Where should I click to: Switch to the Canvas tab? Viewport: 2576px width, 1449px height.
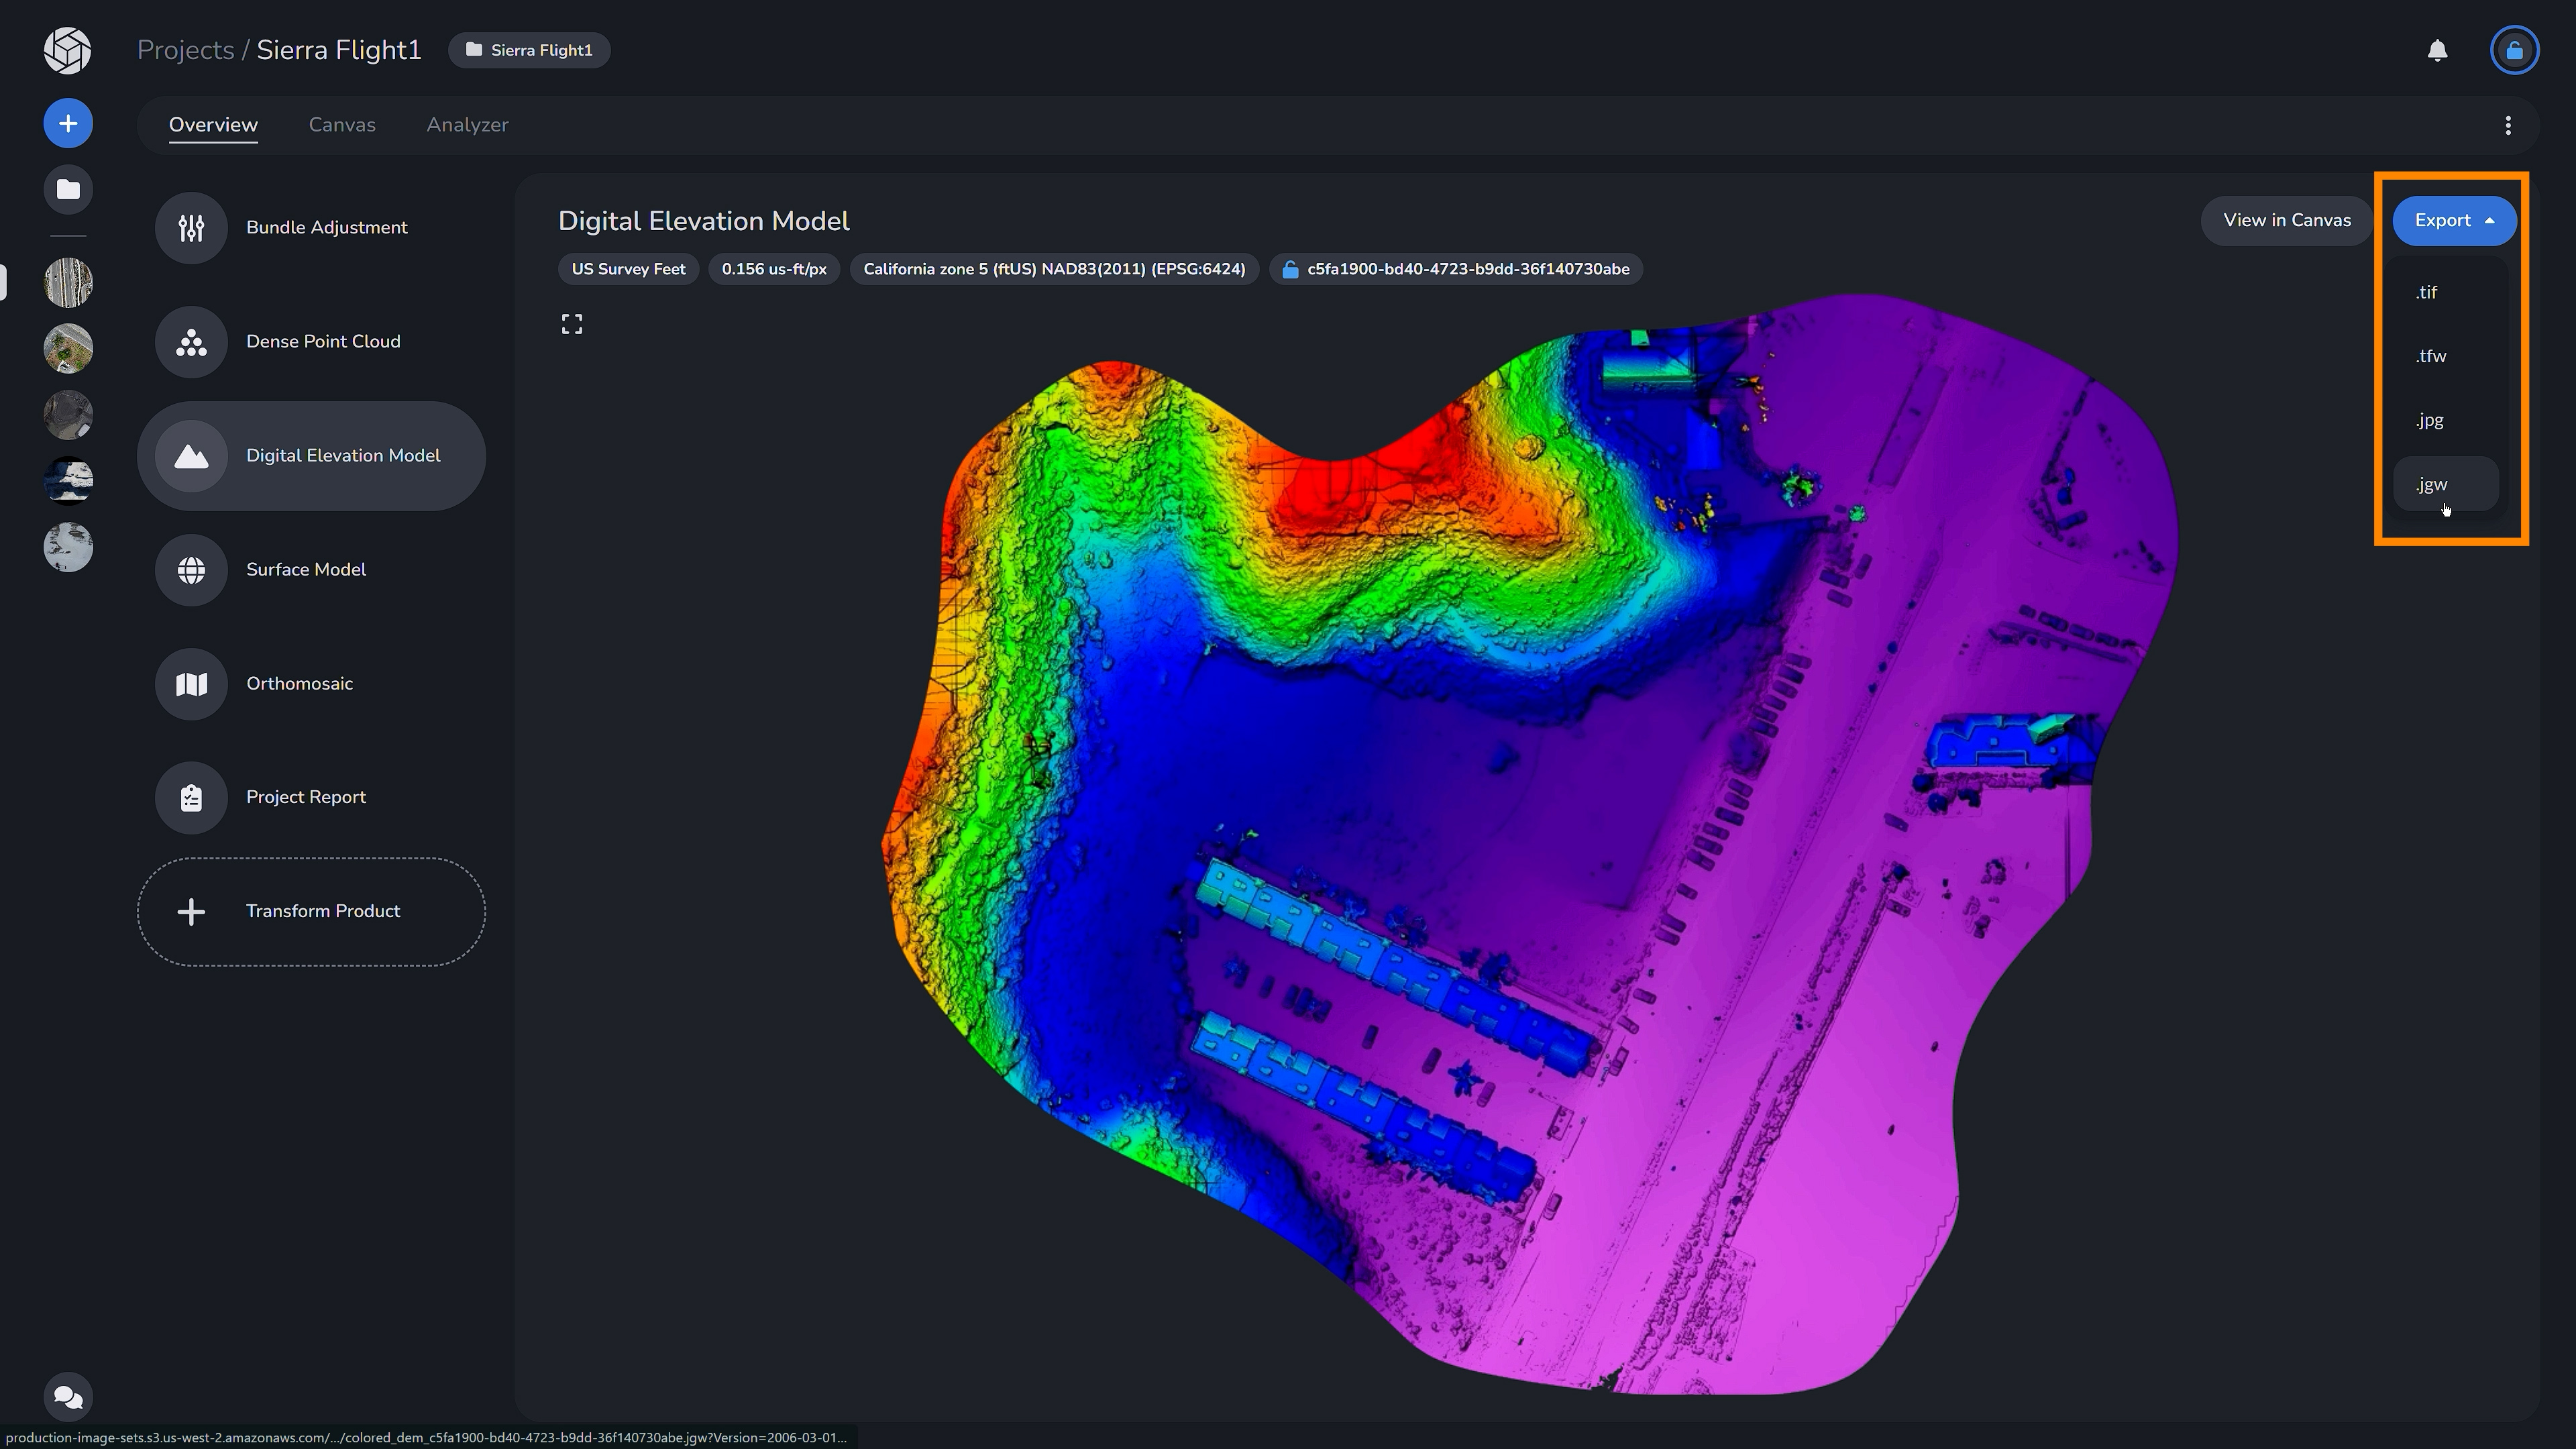(342, 125)
